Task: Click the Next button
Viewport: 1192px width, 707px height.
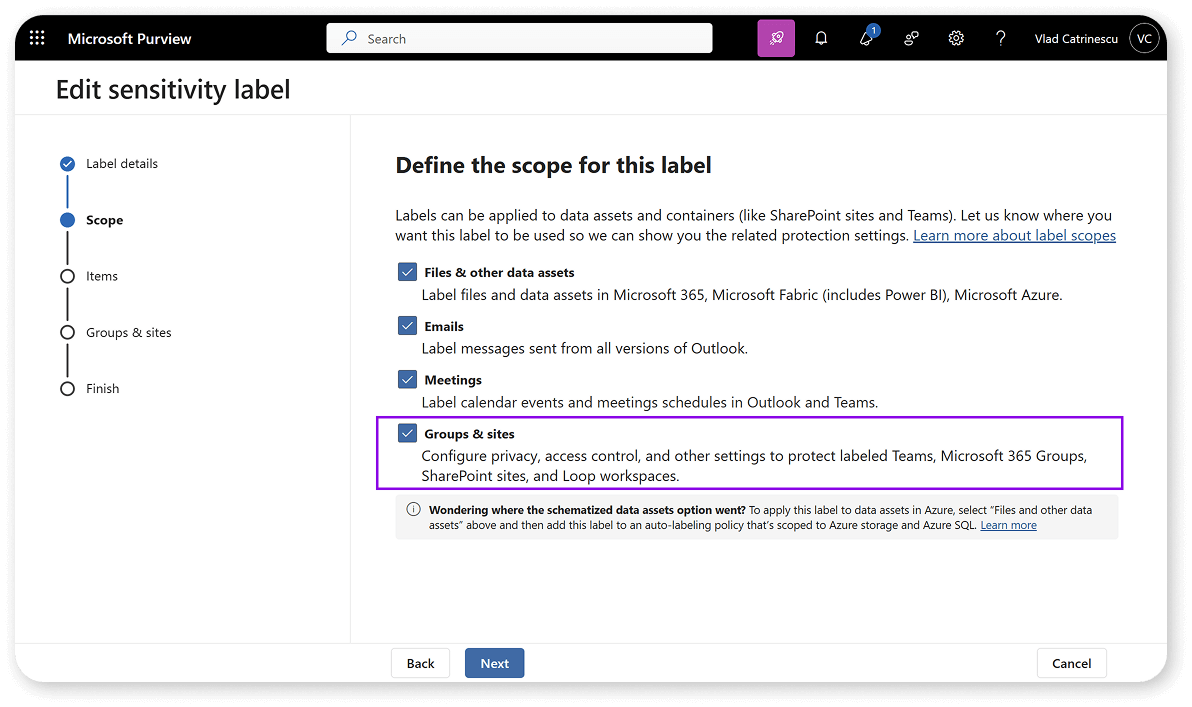Action: (494, 663)
